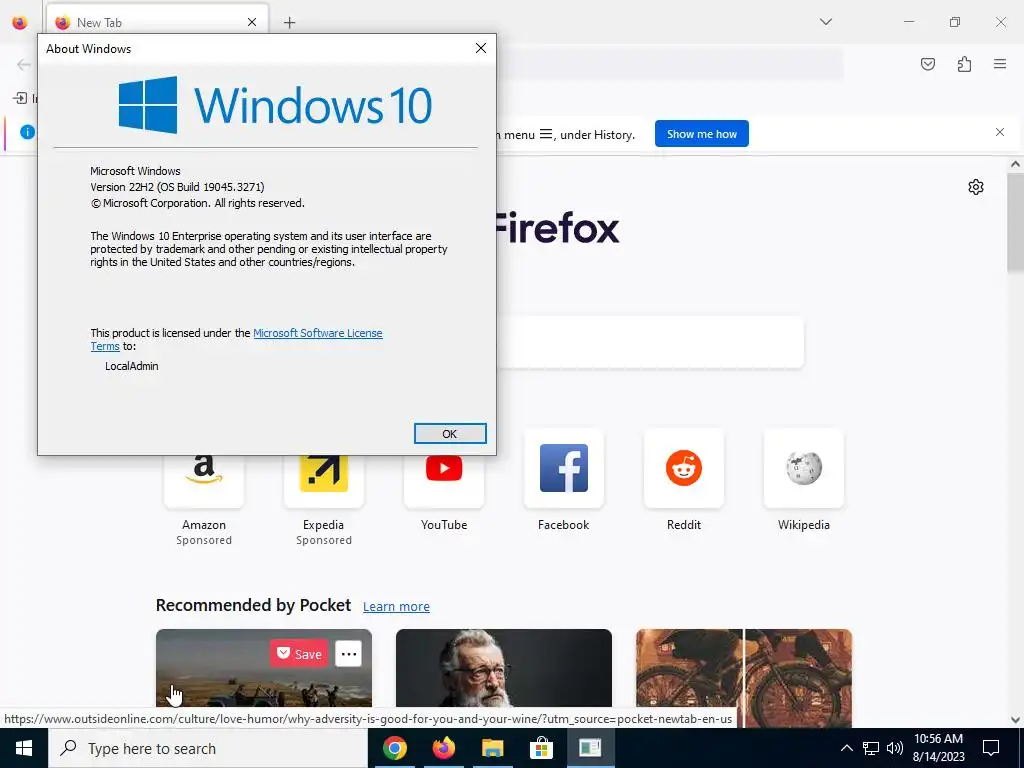This screenshot has height=768, width=1024.
Task: Open Firefox extensions puzzle icon
Action: [964, 64]
